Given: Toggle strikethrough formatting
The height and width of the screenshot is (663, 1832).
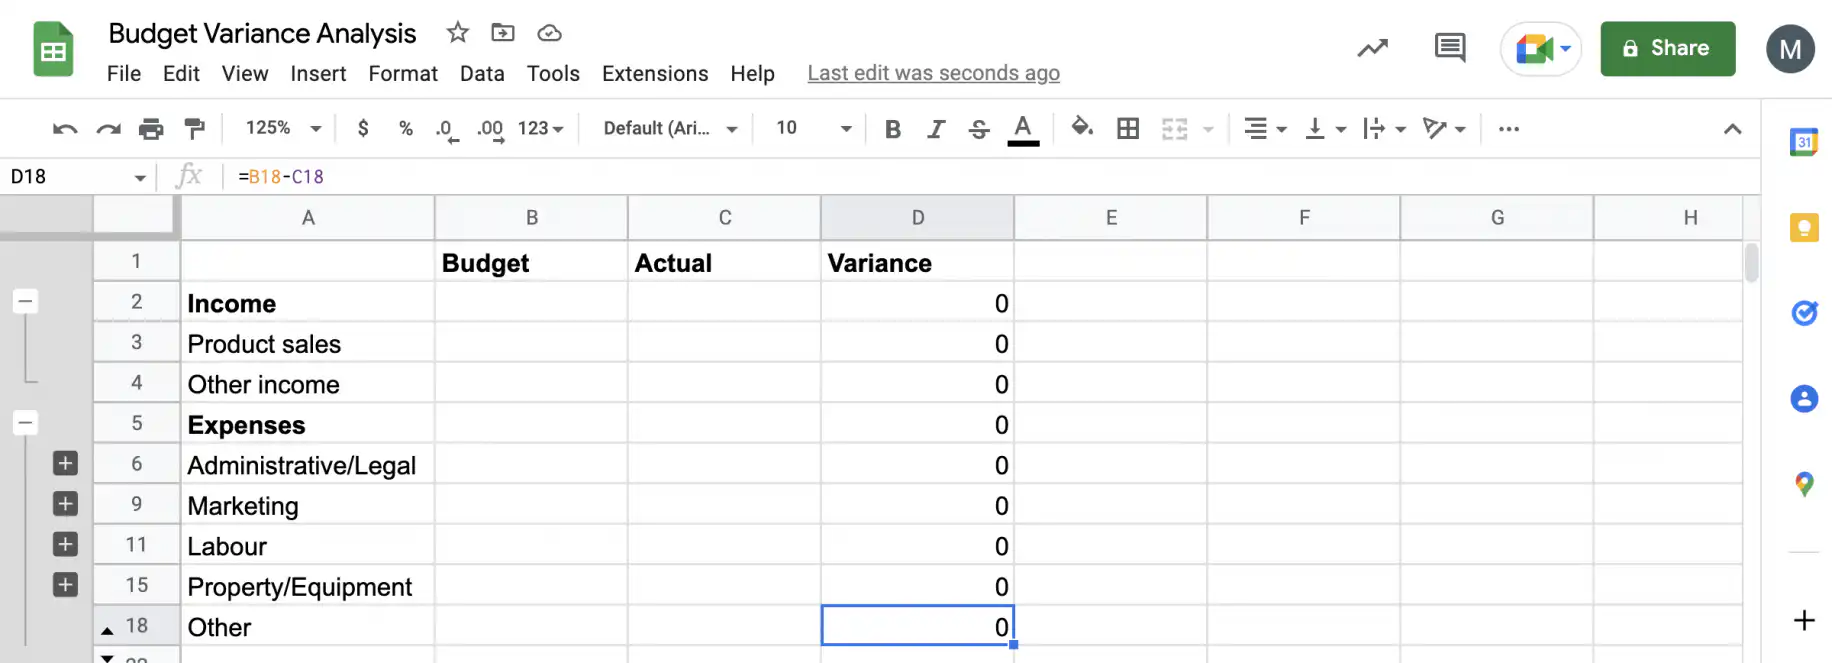Looking at the screenshot, I should click(x=979, y=129).
